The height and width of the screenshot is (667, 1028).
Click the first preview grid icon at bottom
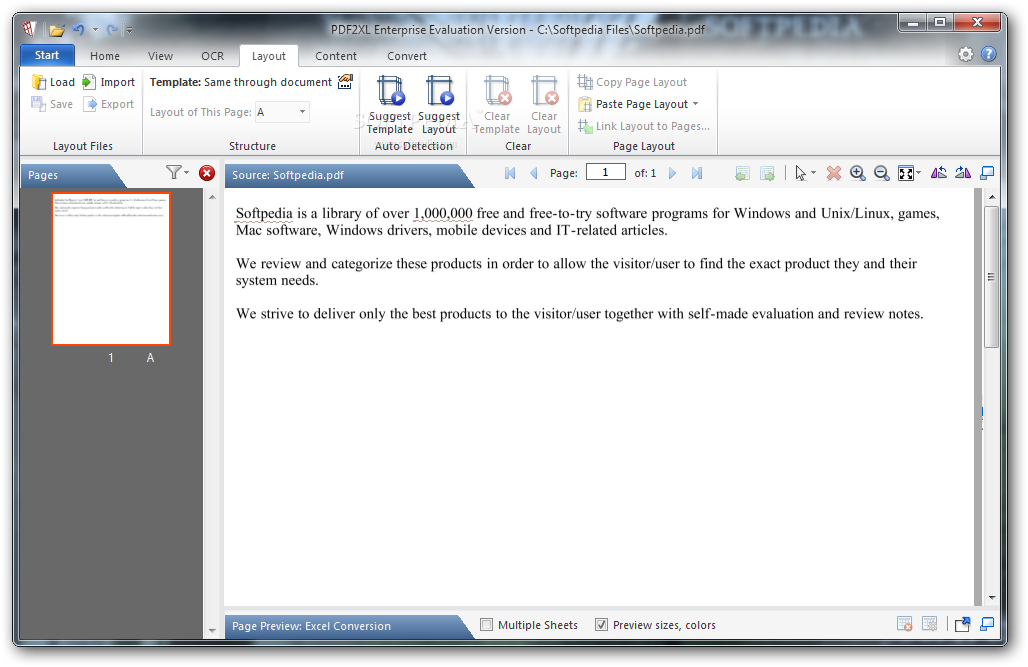pyautogui.click(x=905, y=624)
